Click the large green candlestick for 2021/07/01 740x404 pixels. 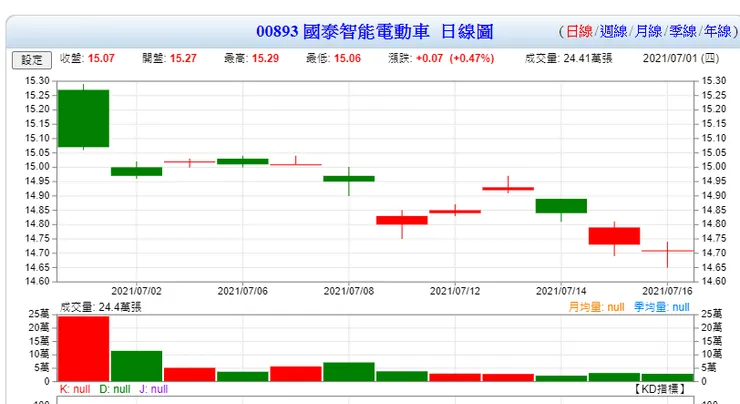[x=84, y=118]
